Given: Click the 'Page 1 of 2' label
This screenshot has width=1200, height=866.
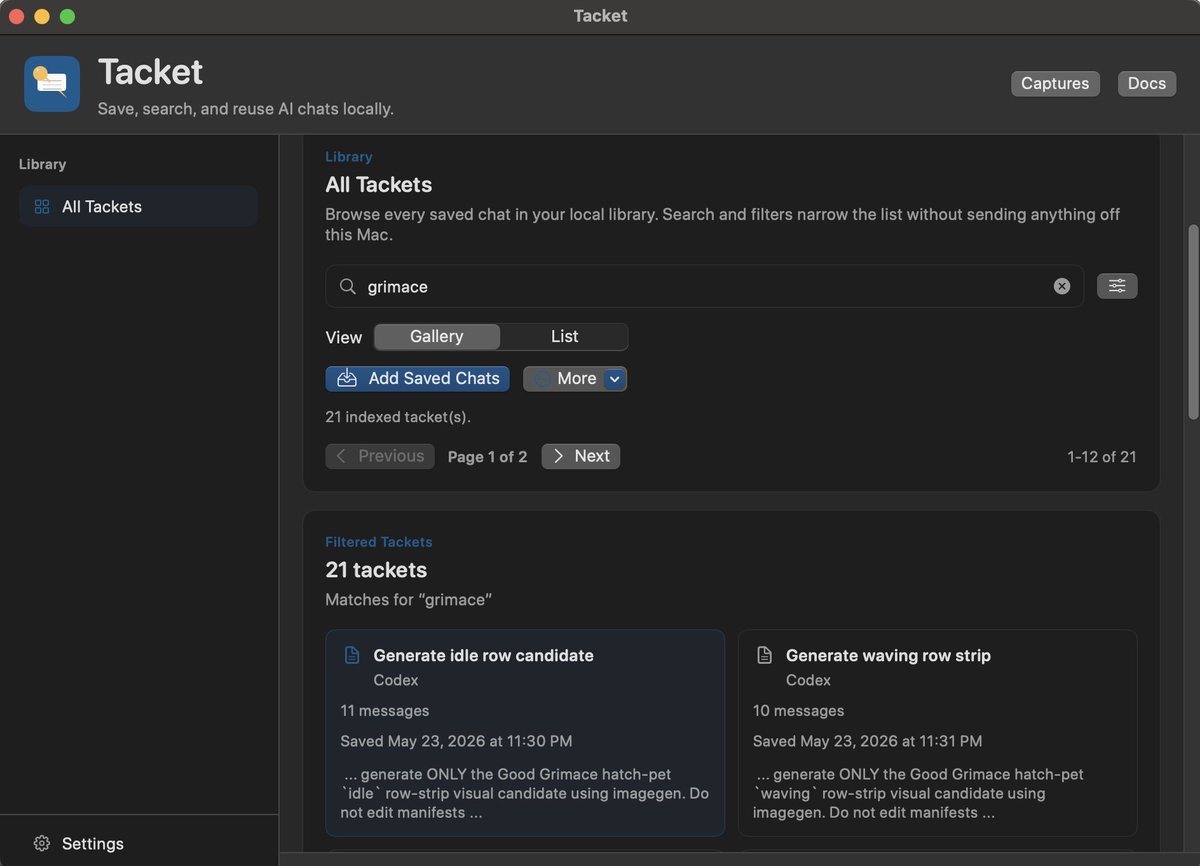Looking at the screenshot, I should 487,457.
